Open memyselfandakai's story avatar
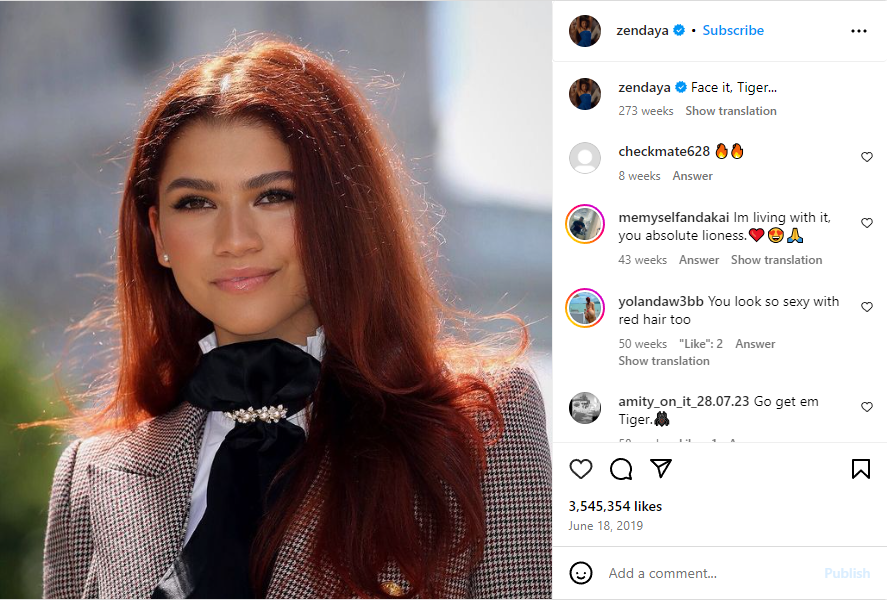The height and width of the screenshot is (600, 887). [x=584, y=224]
